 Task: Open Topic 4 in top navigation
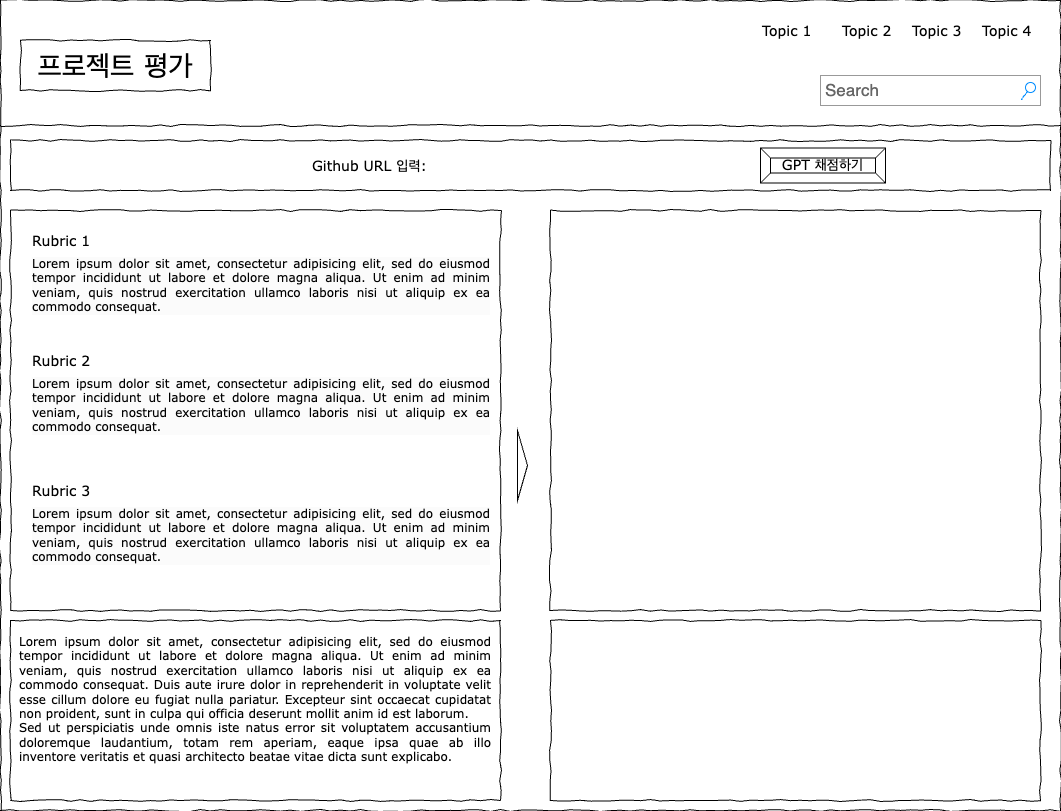pos(1006,31)
